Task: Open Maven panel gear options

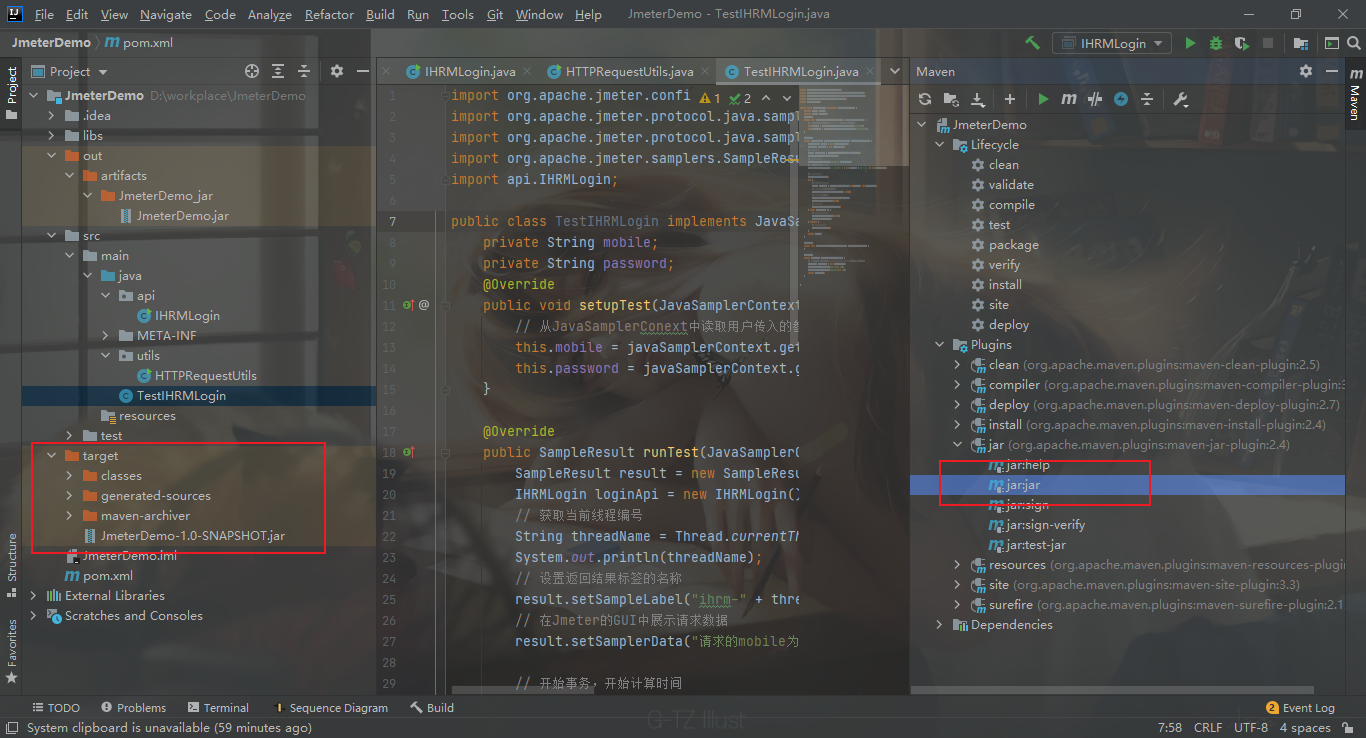Action: 1305,71
